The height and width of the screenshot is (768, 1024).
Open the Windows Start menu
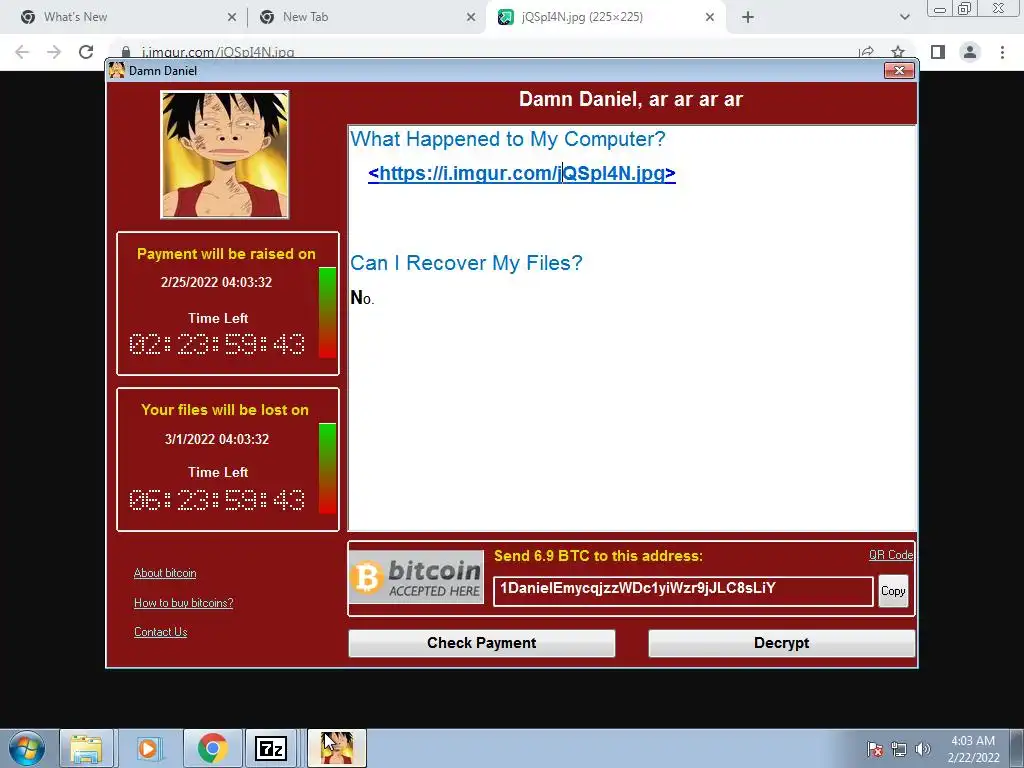(27, 748)
